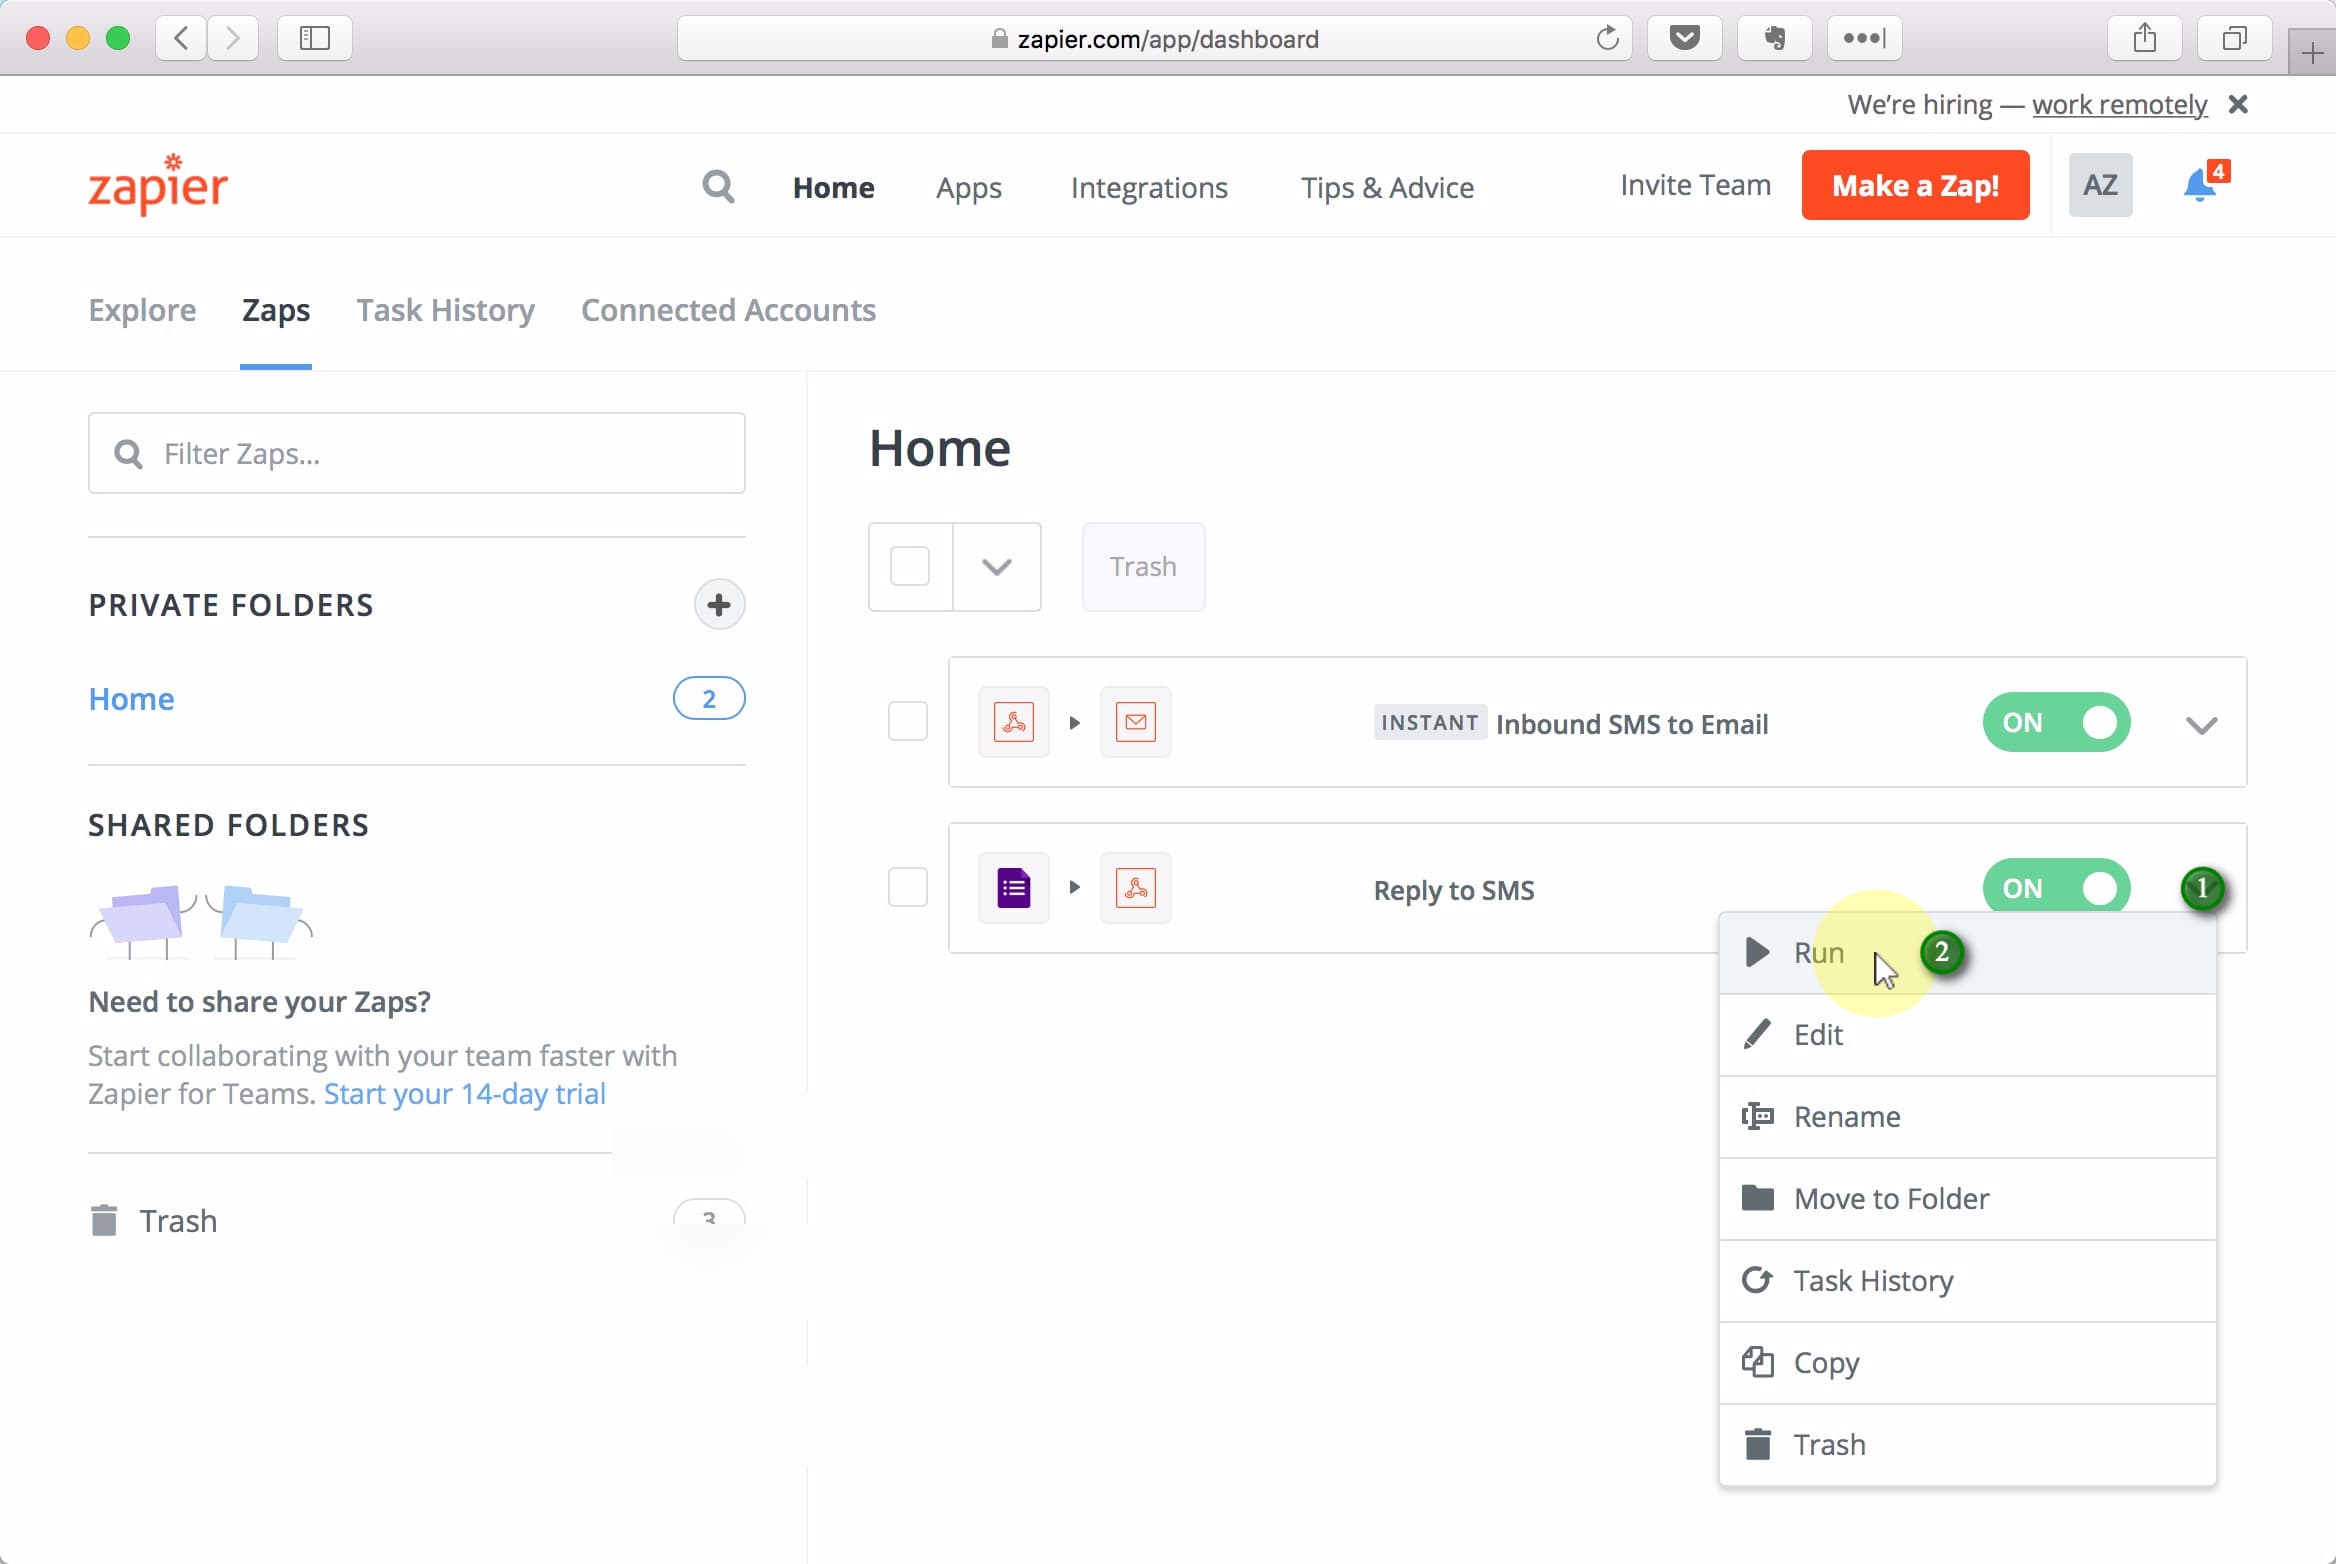Go to Home in top navigation
The height and width of the screenshot is (1564, 2336).
point(833,187)
